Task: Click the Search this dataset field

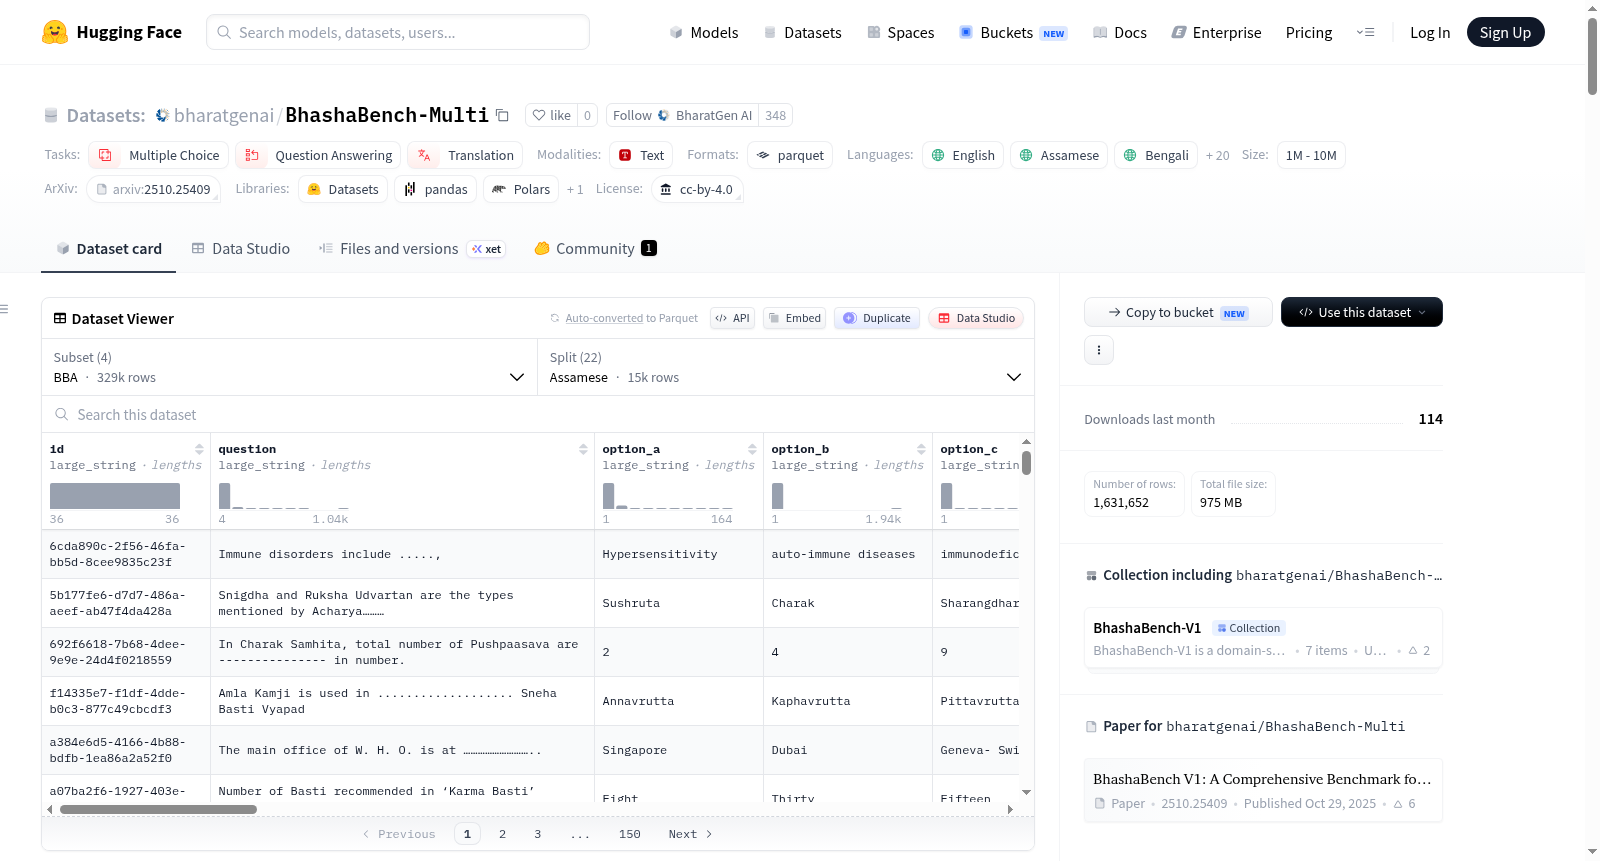Action: (x=538, y=414)
